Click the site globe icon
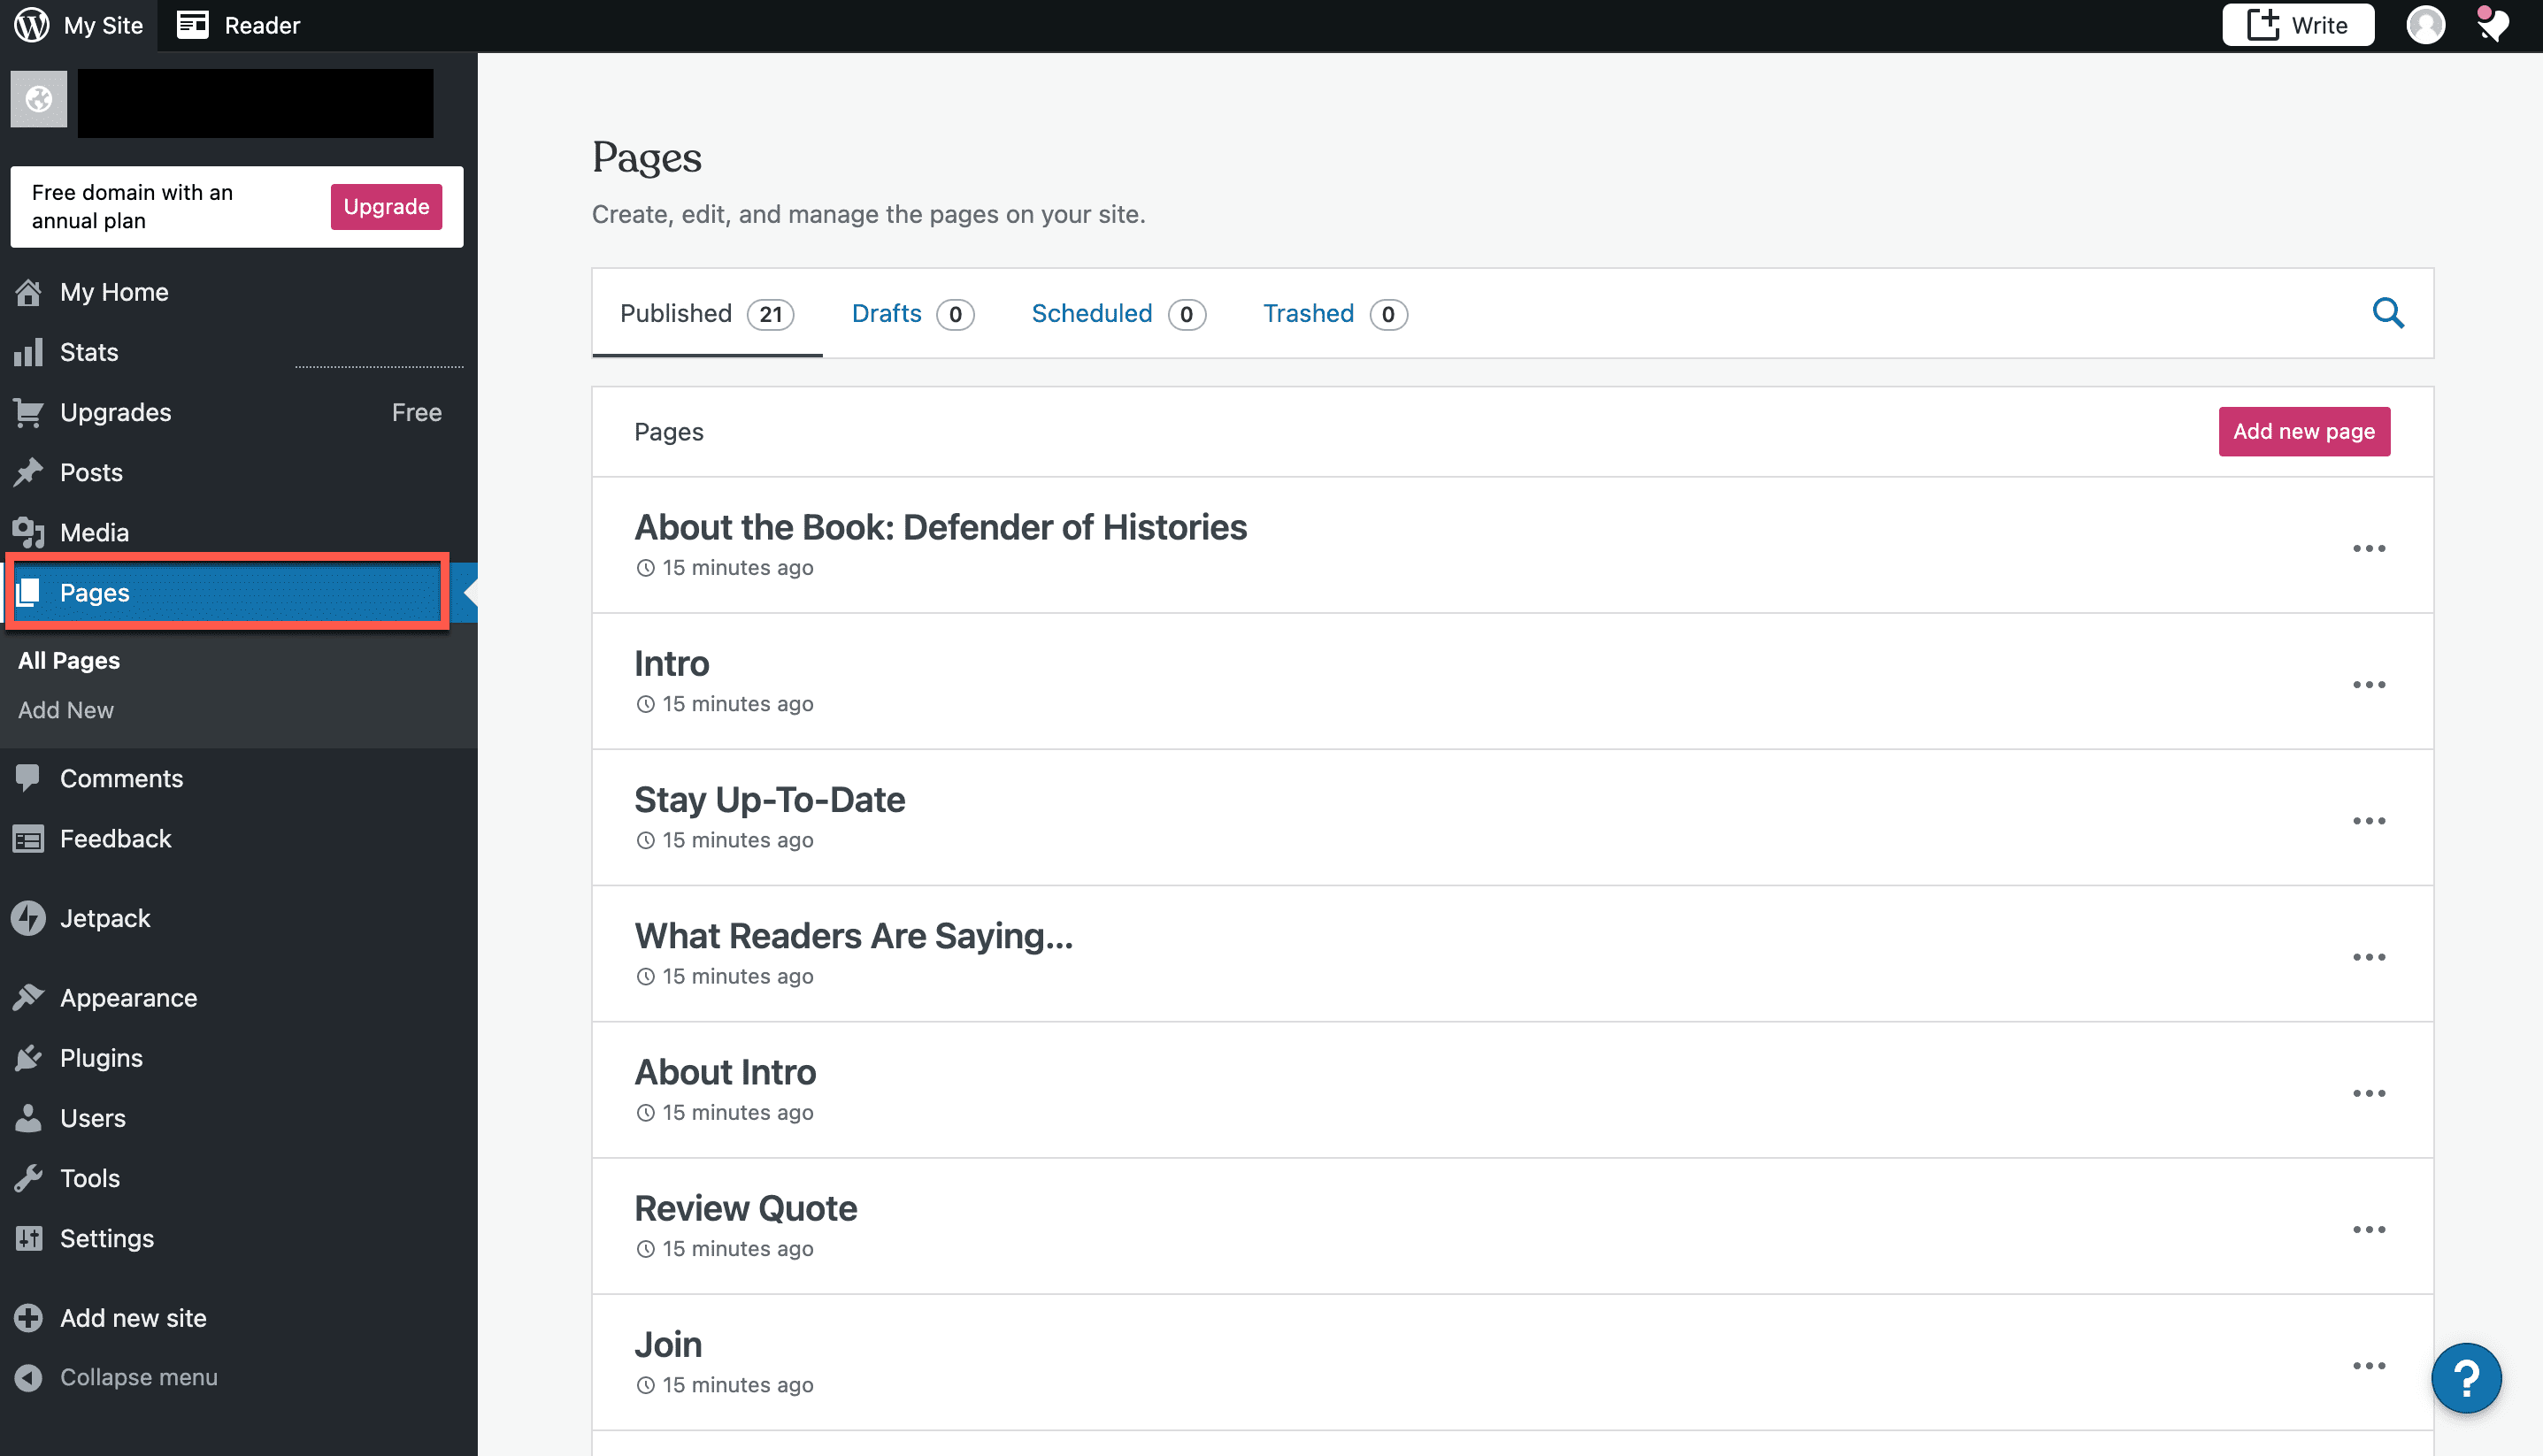The height and width of the screenshot is (1456, 2543). 39,99
